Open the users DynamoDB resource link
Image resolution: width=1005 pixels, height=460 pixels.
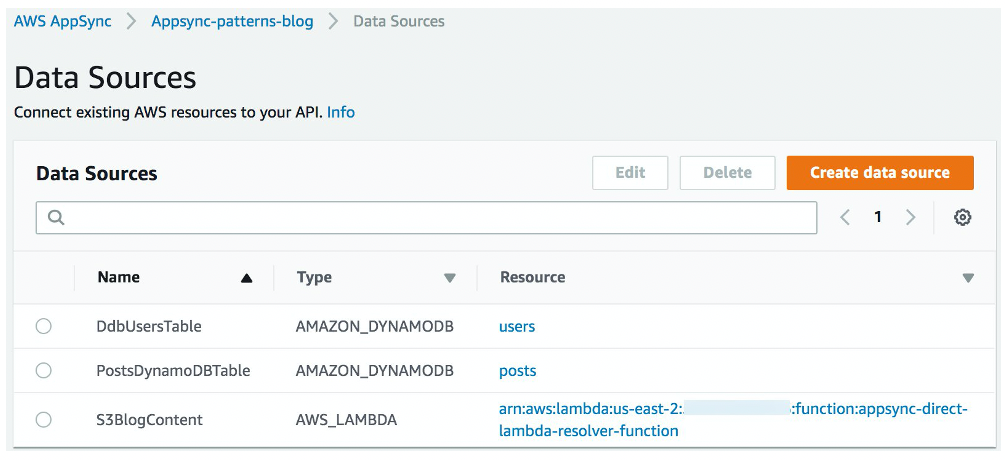[x=517, y=326]
